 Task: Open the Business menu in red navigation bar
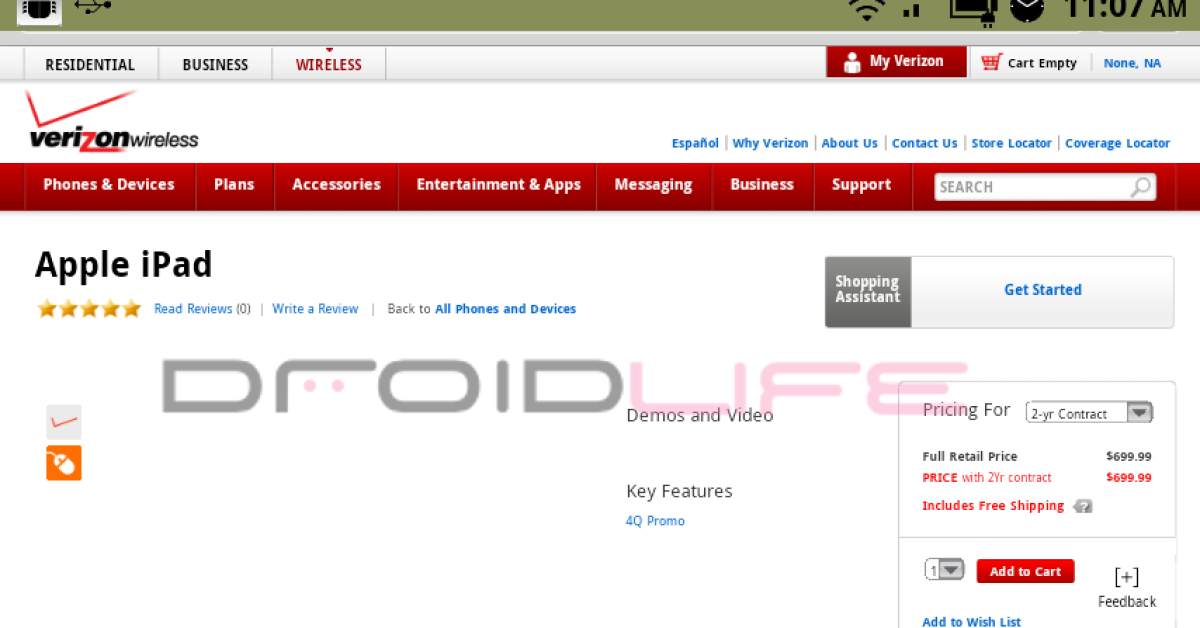point(762,185)
